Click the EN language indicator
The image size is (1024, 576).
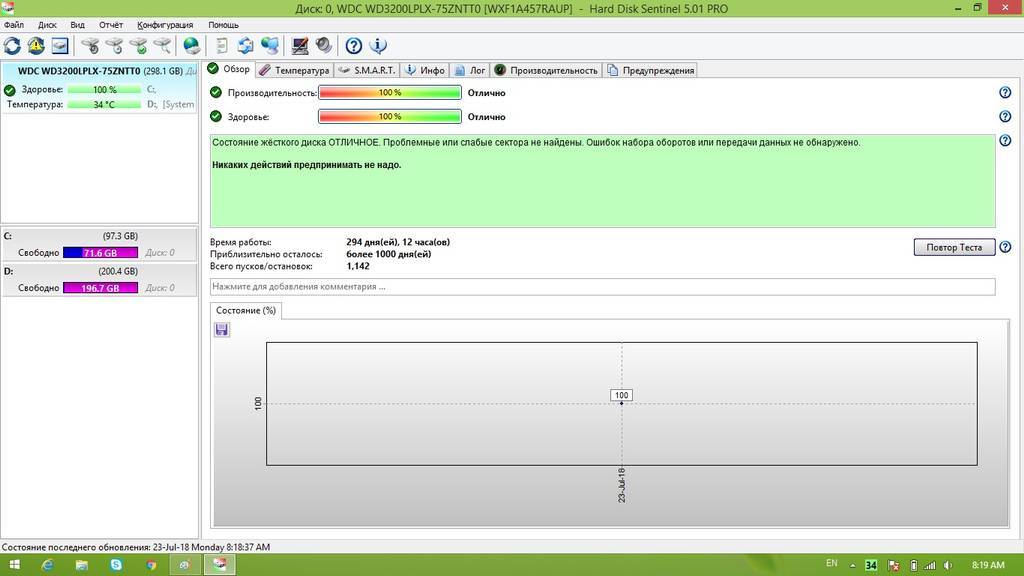coord(831,563)
